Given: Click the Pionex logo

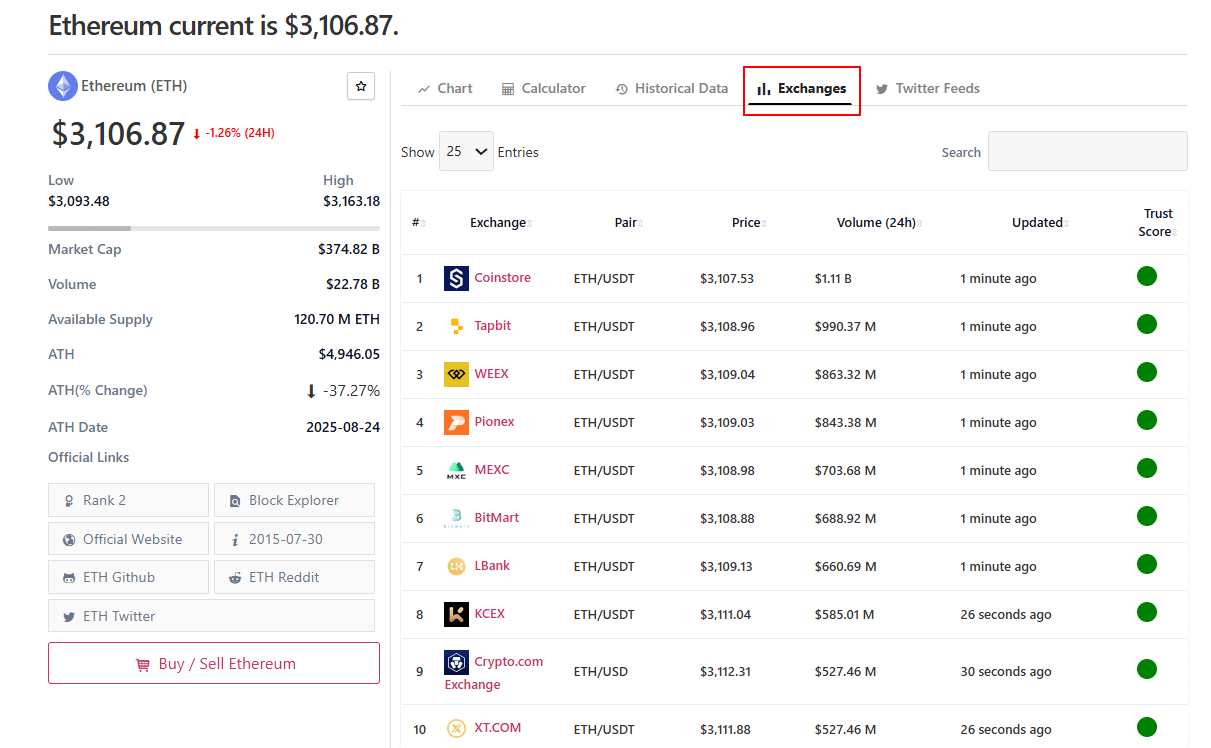Looking at the screenshot, I should tap(456, 422).
